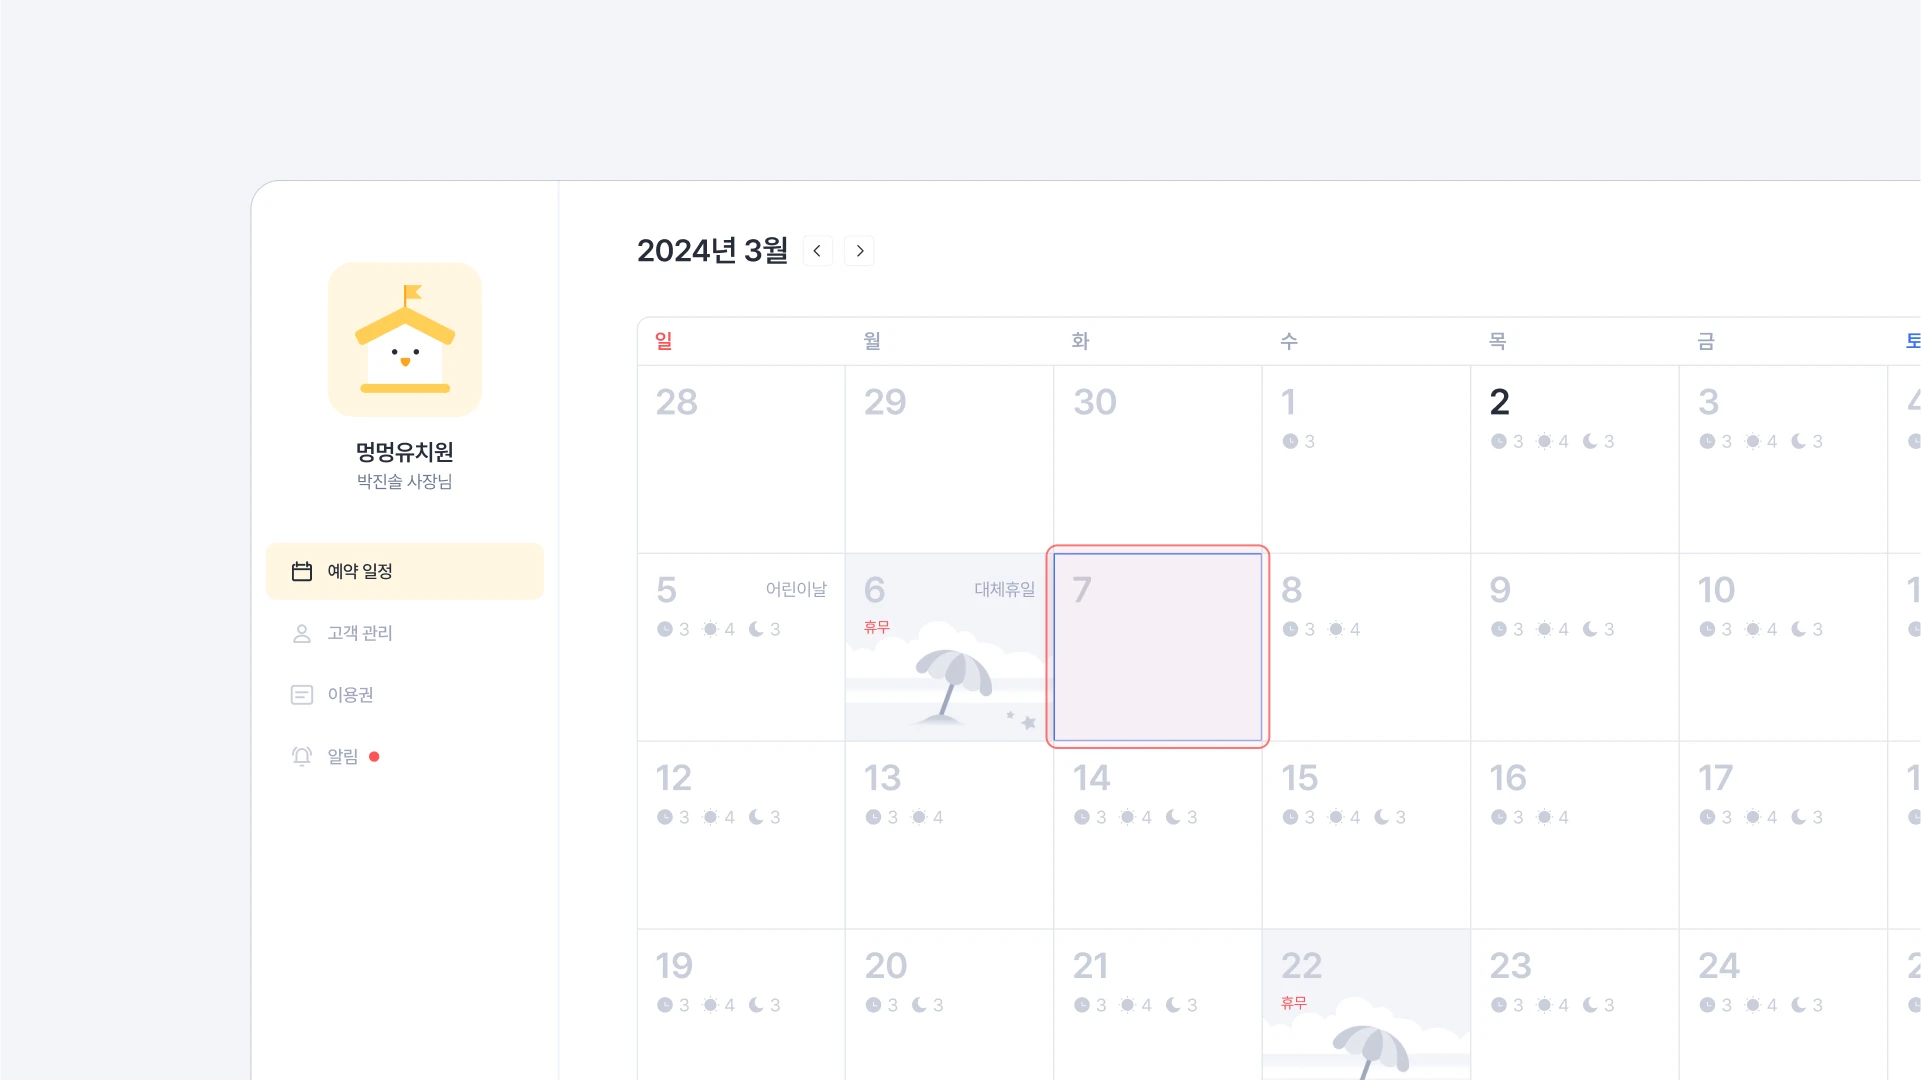This screenshot has width=1921, height=1080.
Task: Open the 이용권 menu item
Action: click(x=350, y=695)
